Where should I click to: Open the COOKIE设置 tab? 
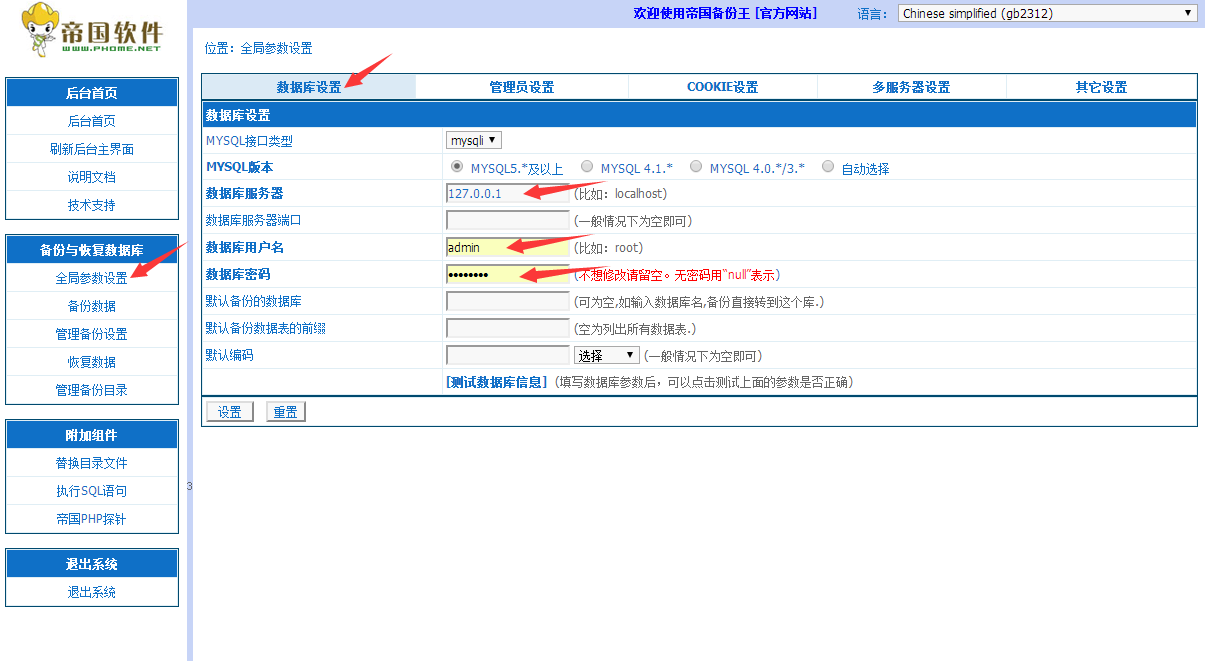(x=722, y=87)
